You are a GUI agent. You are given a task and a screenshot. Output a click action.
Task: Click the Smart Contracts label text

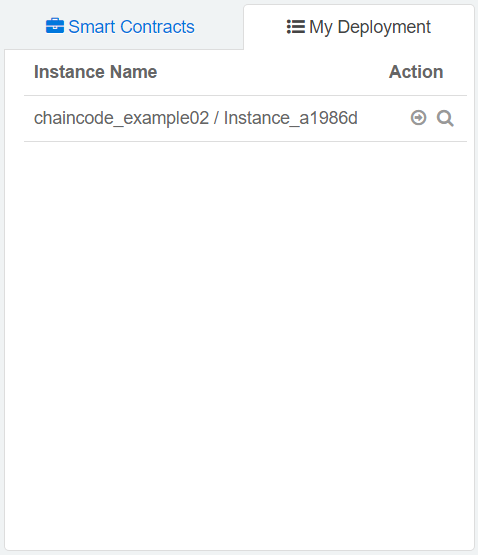coord(131,27)
